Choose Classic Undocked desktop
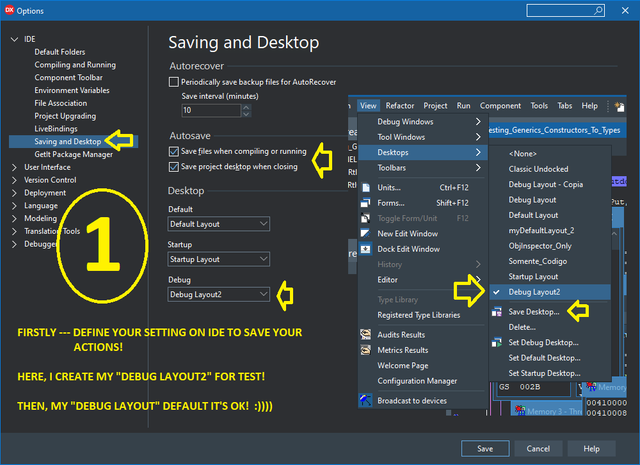 (x=550, y=169)
